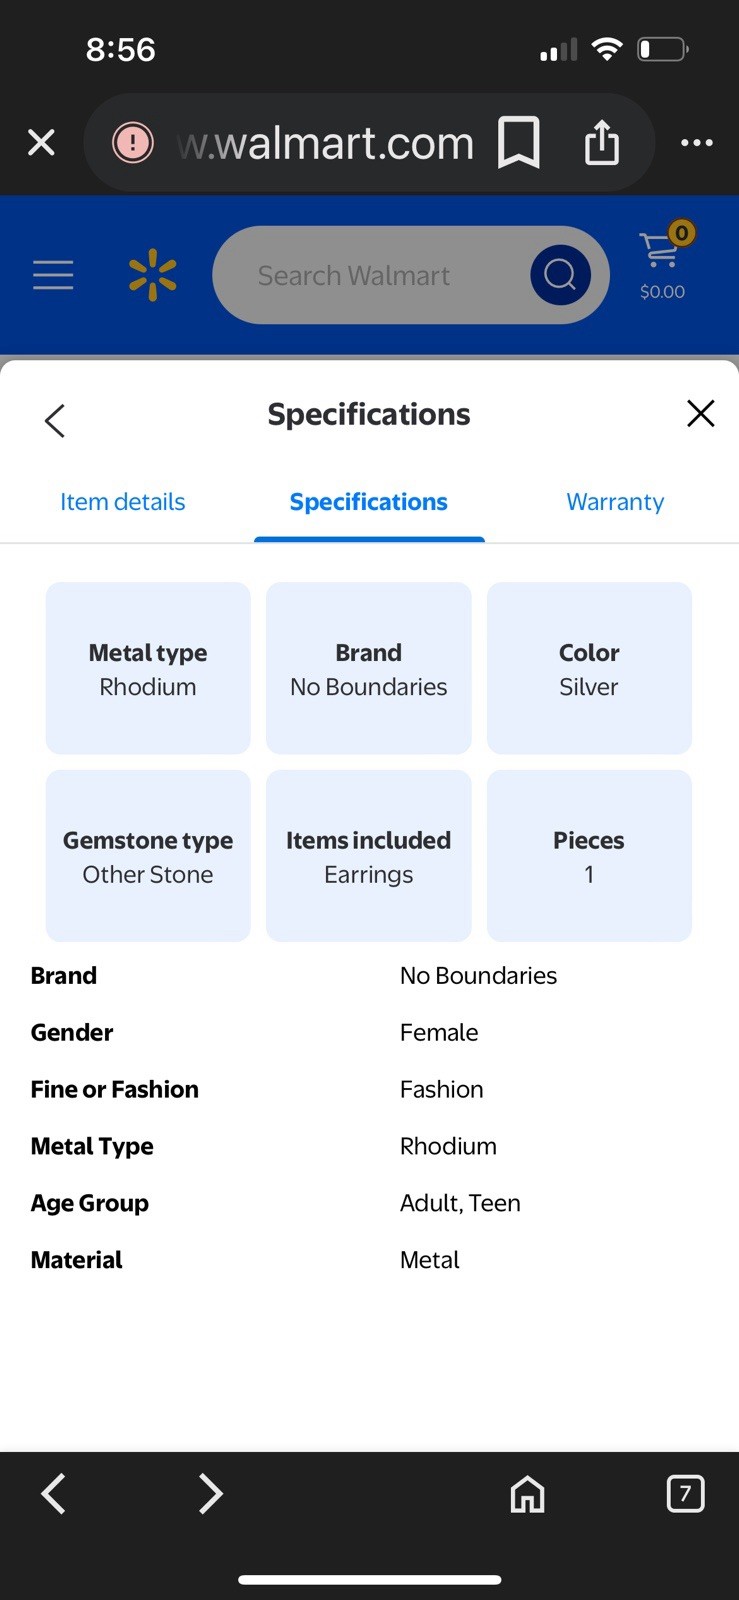Open the browser three-dots menu
This screenshot has height=1600, width=739.
(697, 143)
